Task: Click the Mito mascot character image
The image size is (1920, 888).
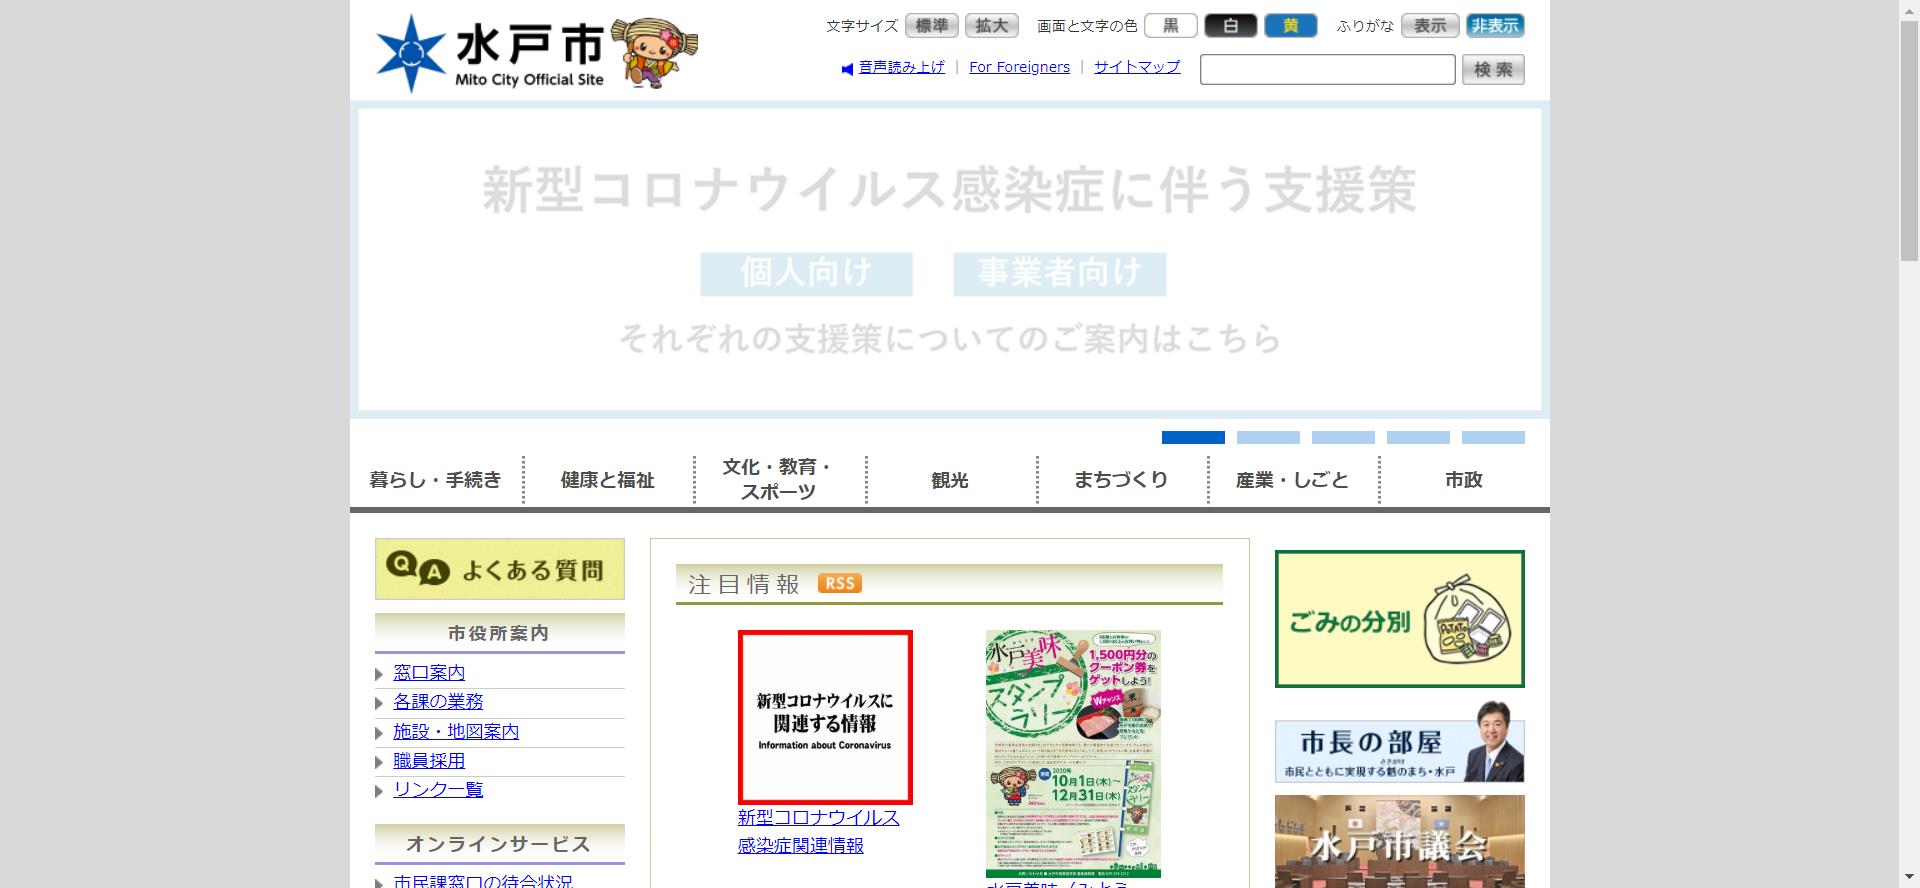Action: click(654, 53)
